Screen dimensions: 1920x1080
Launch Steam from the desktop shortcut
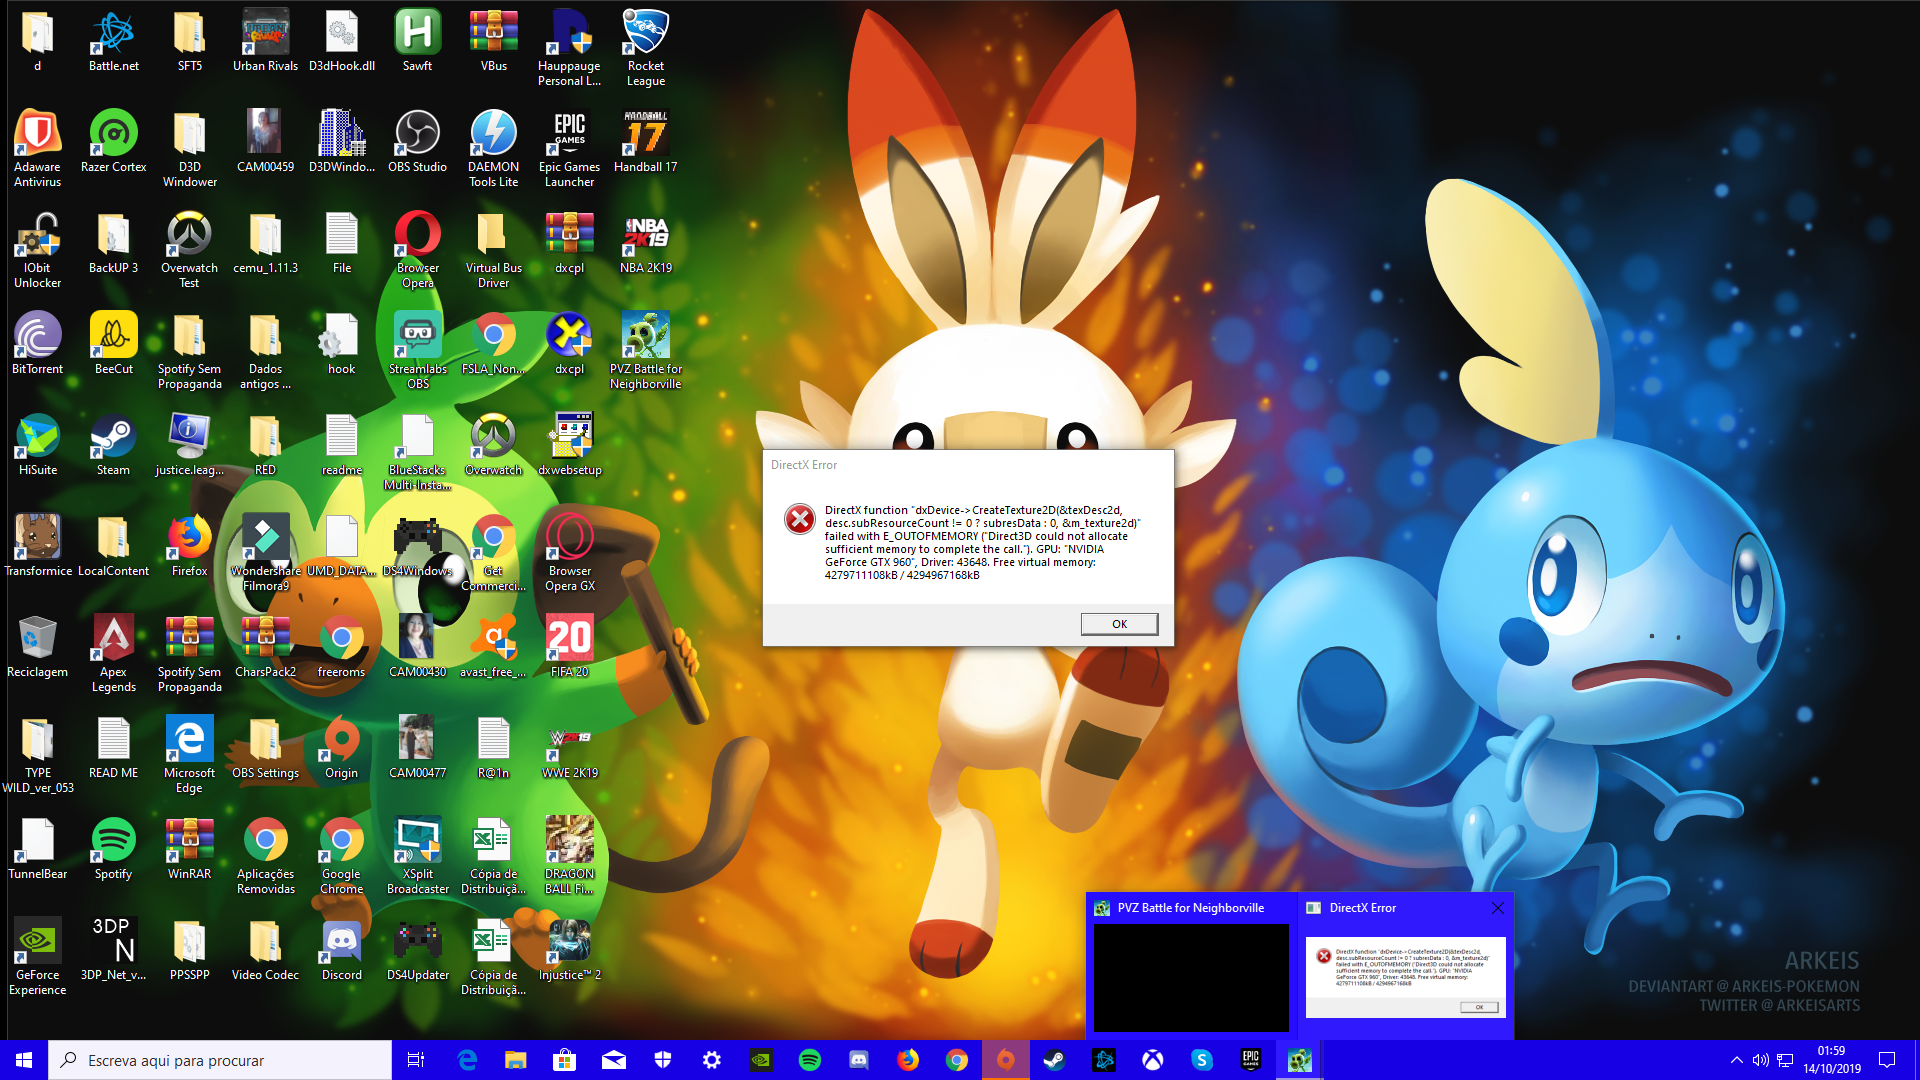click(x=113, y=438)
